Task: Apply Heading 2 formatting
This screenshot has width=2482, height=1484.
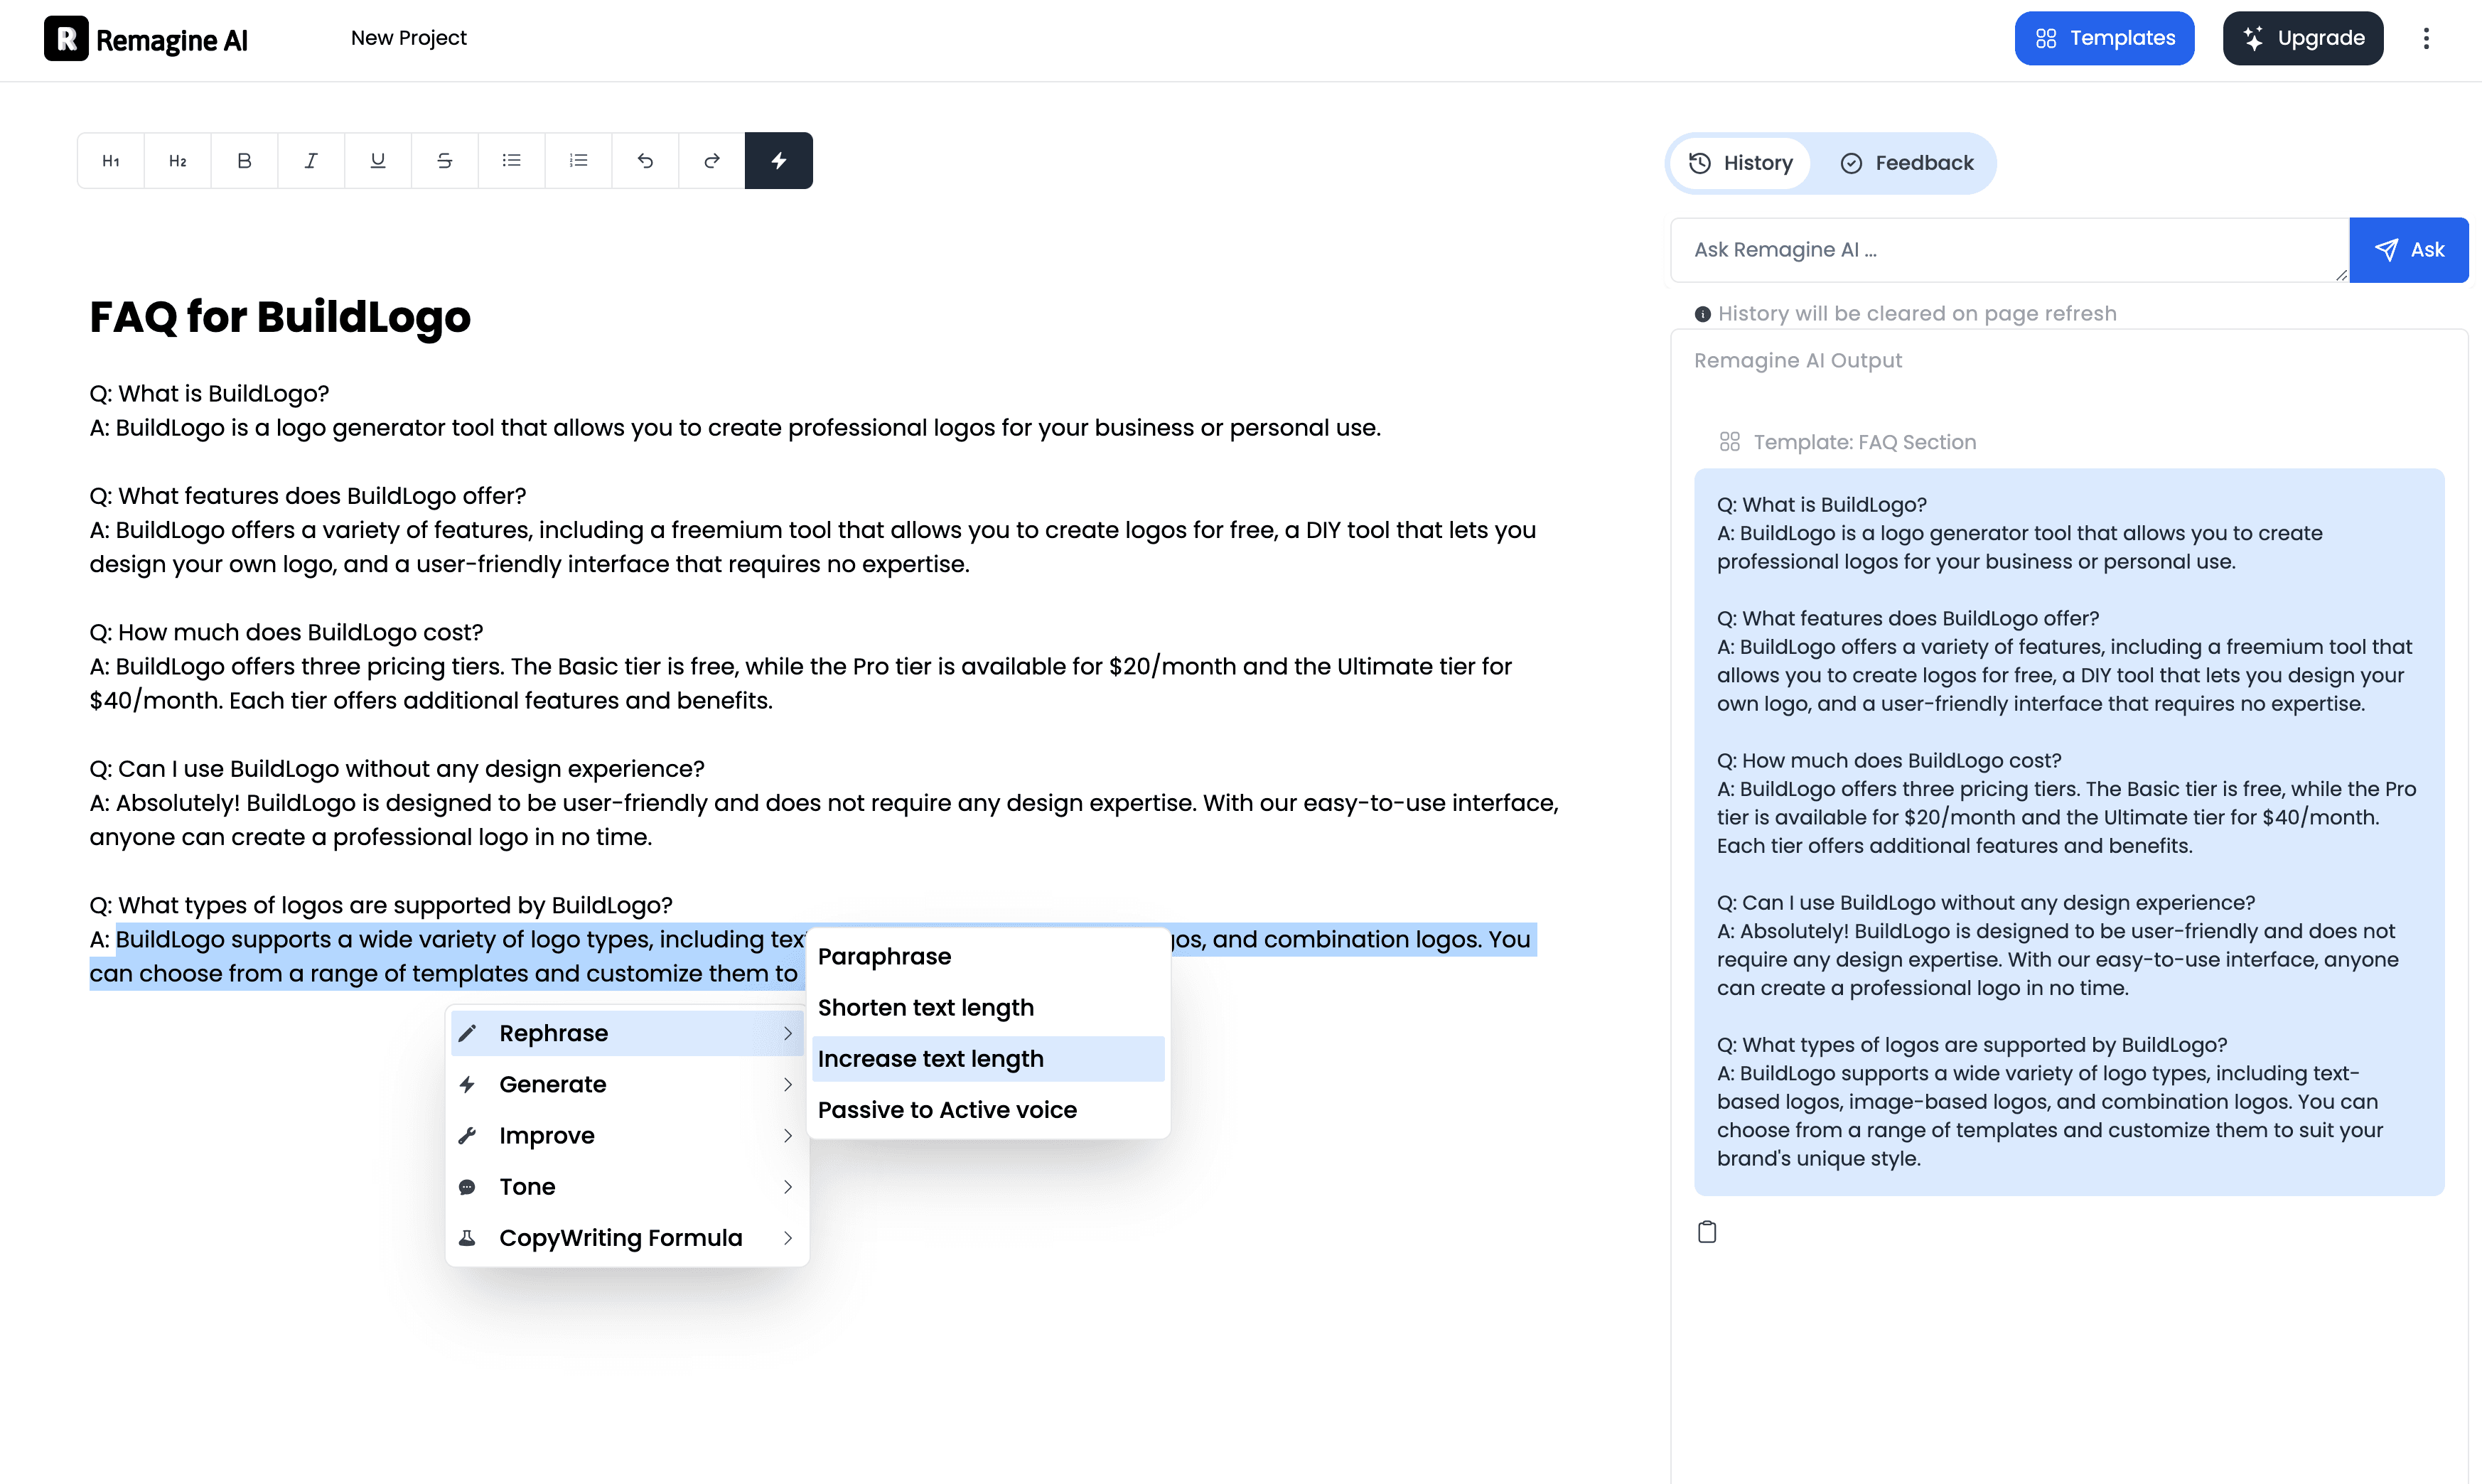Action: point(178,161)
